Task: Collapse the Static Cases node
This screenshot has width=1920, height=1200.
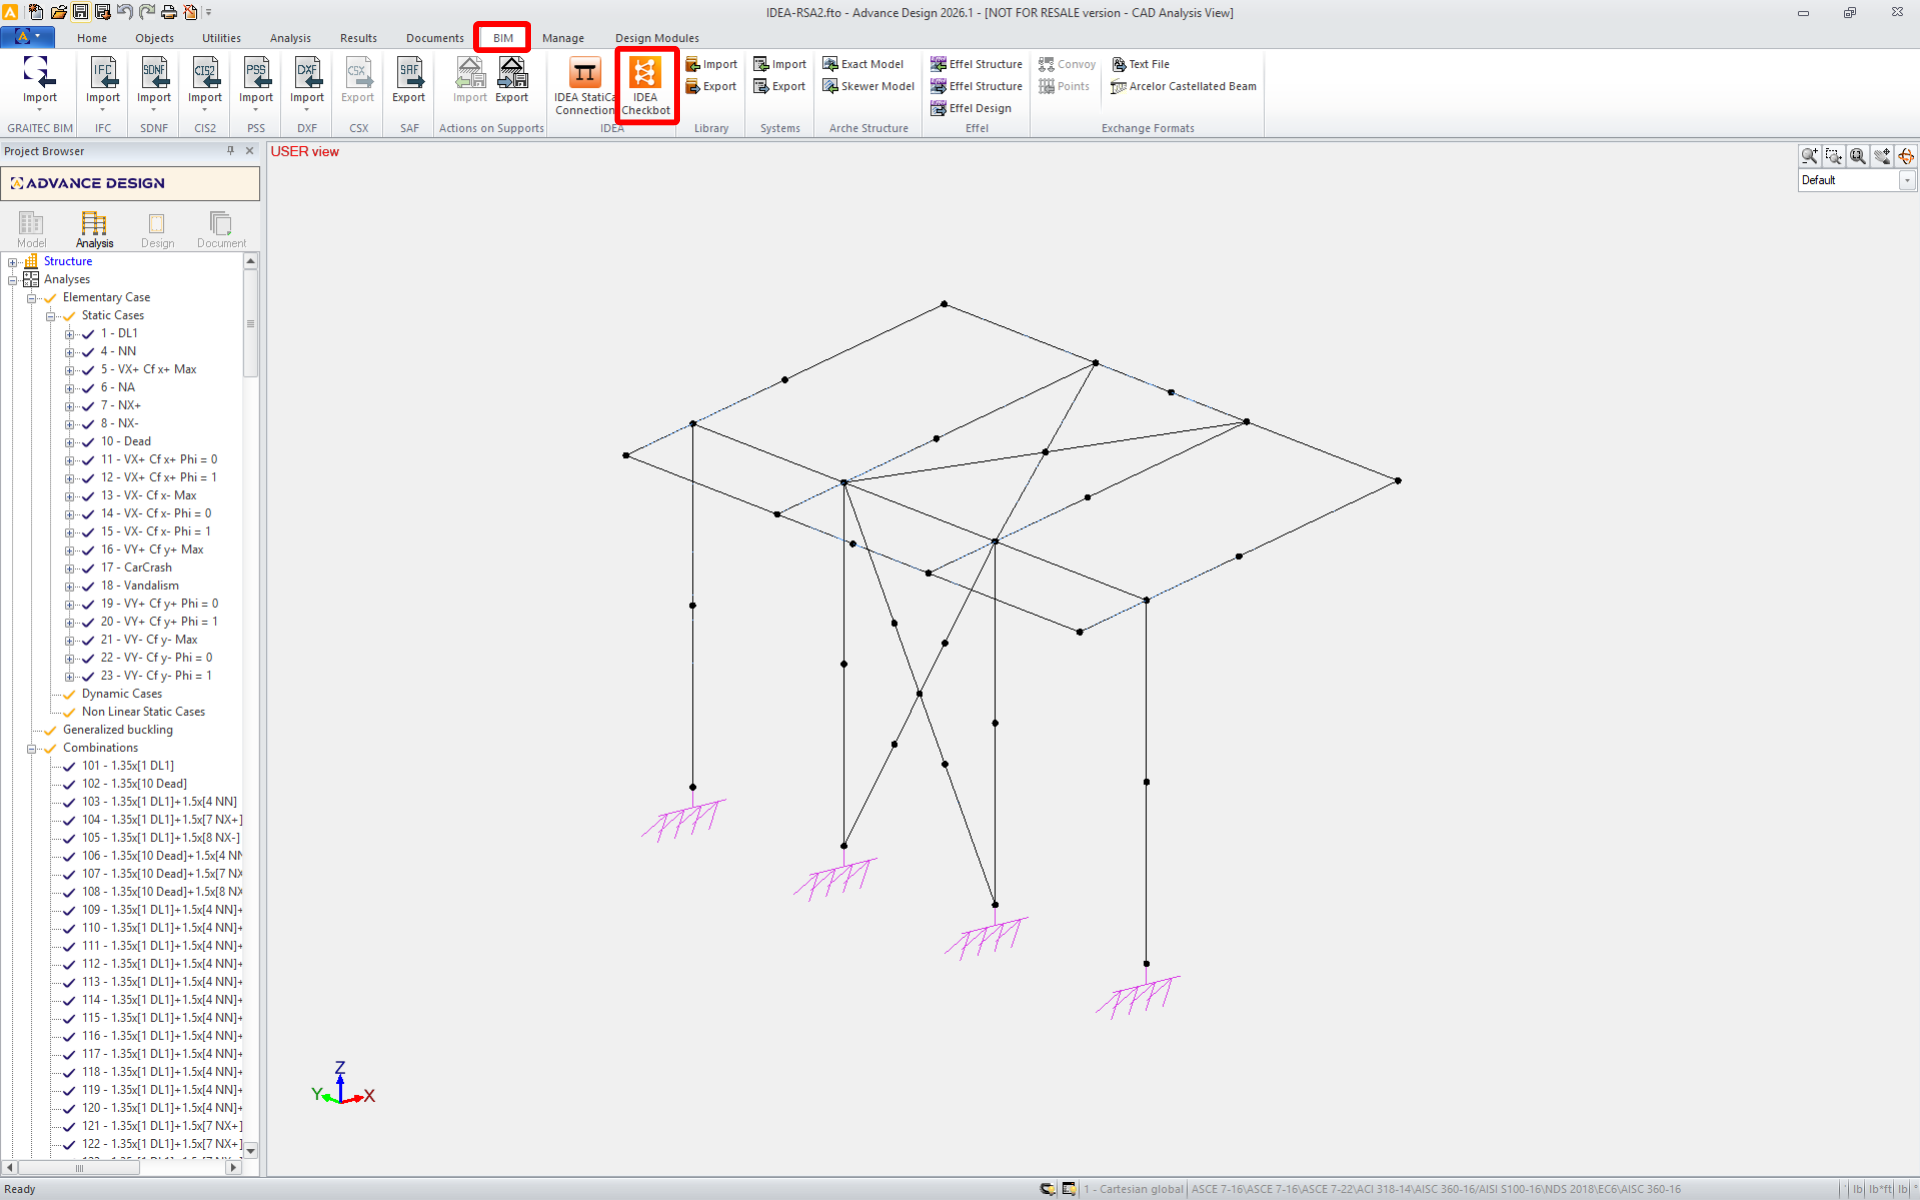Action: coord(51,316)
